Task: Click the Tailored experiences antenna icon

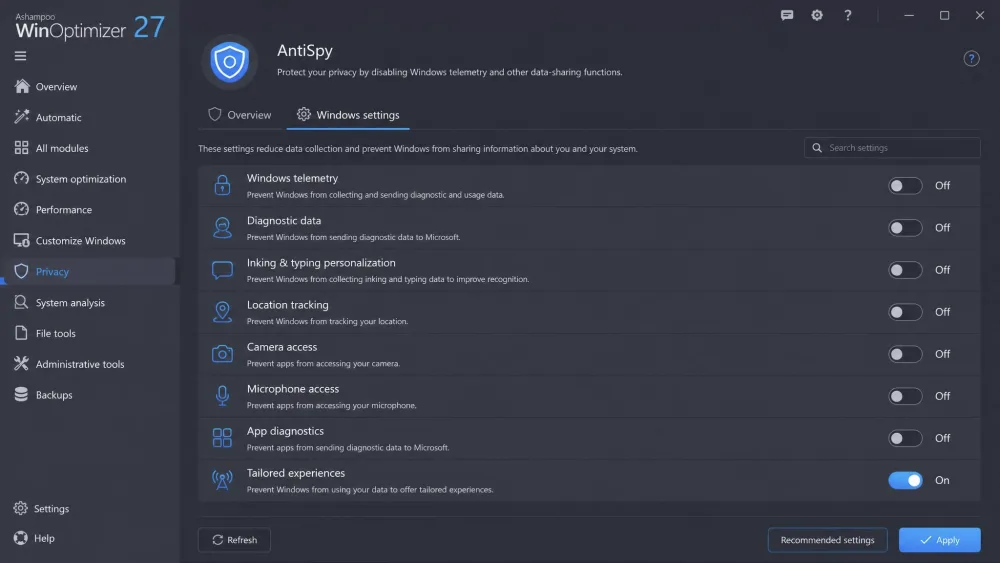Action: pos(222,480)
